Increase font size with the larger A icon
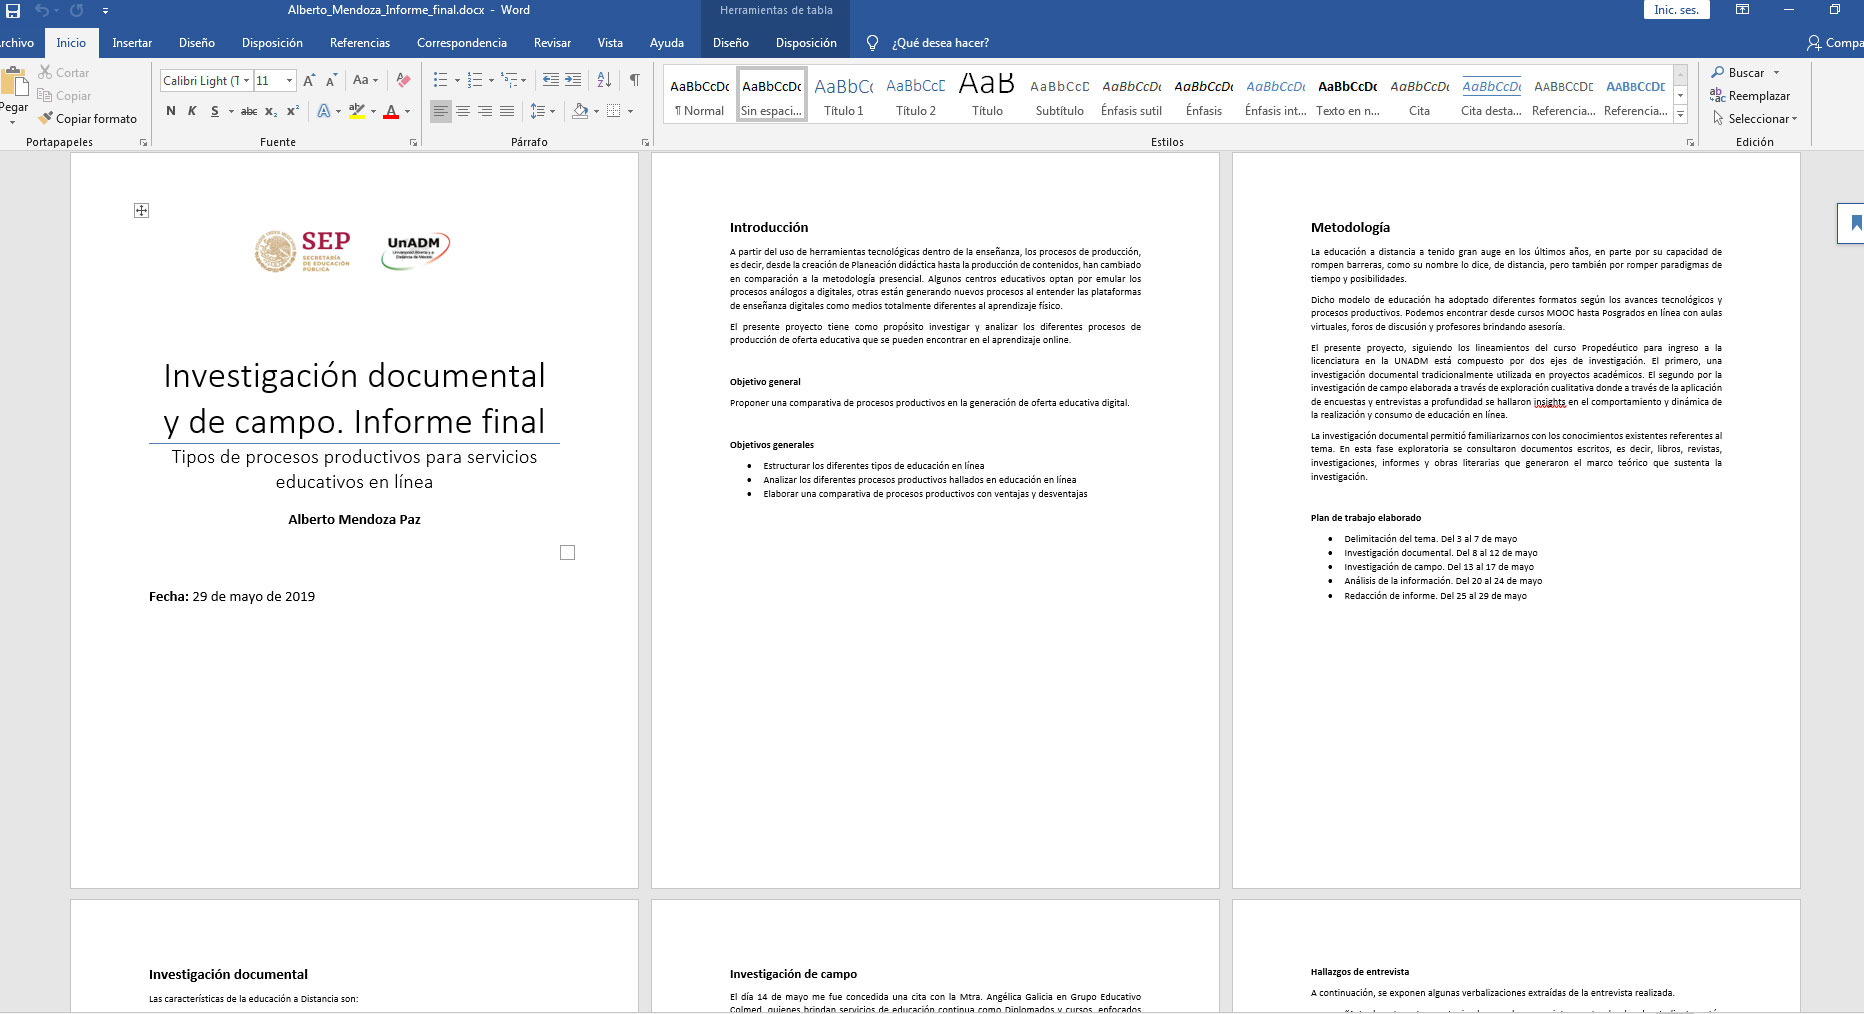This screenshot has width=1864, height=1014. [309, 80]
